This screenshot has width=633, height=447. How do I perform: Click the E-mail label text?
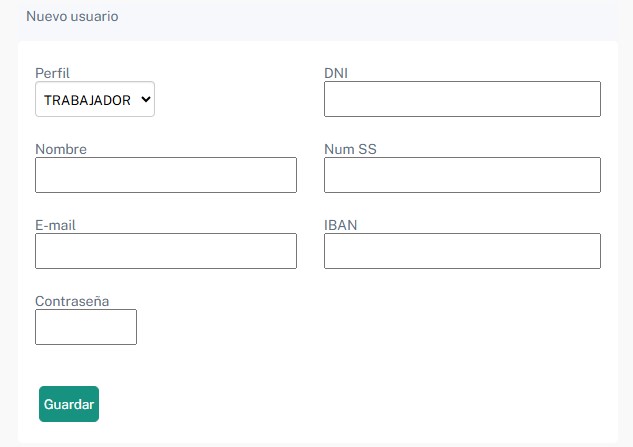(55, 225)
